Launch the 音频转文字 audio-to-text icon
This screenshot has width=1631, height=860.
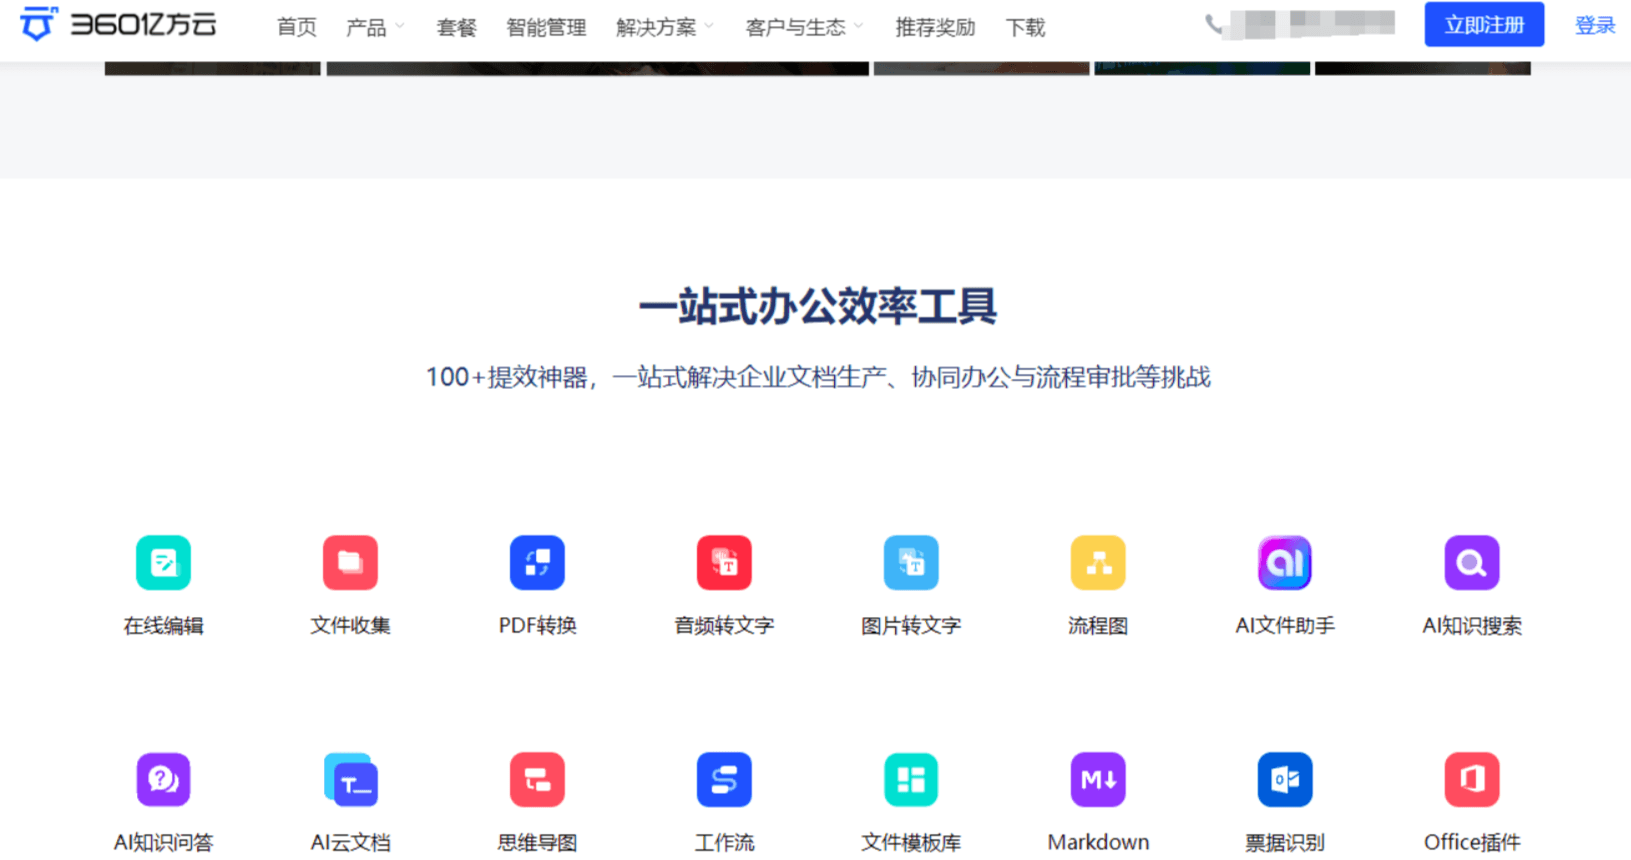724,563
